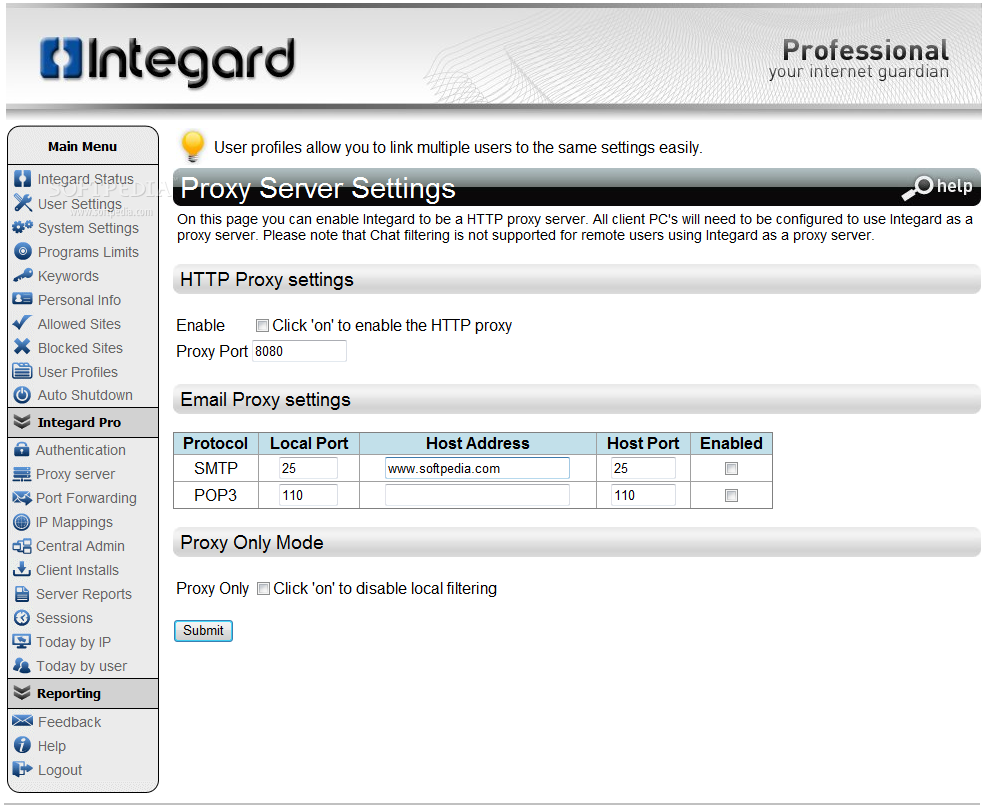This screenshot has width=986, height=810.
Task: Click the SMTP Host Address field
Action: pyautogui.click(x=477, y=469)
